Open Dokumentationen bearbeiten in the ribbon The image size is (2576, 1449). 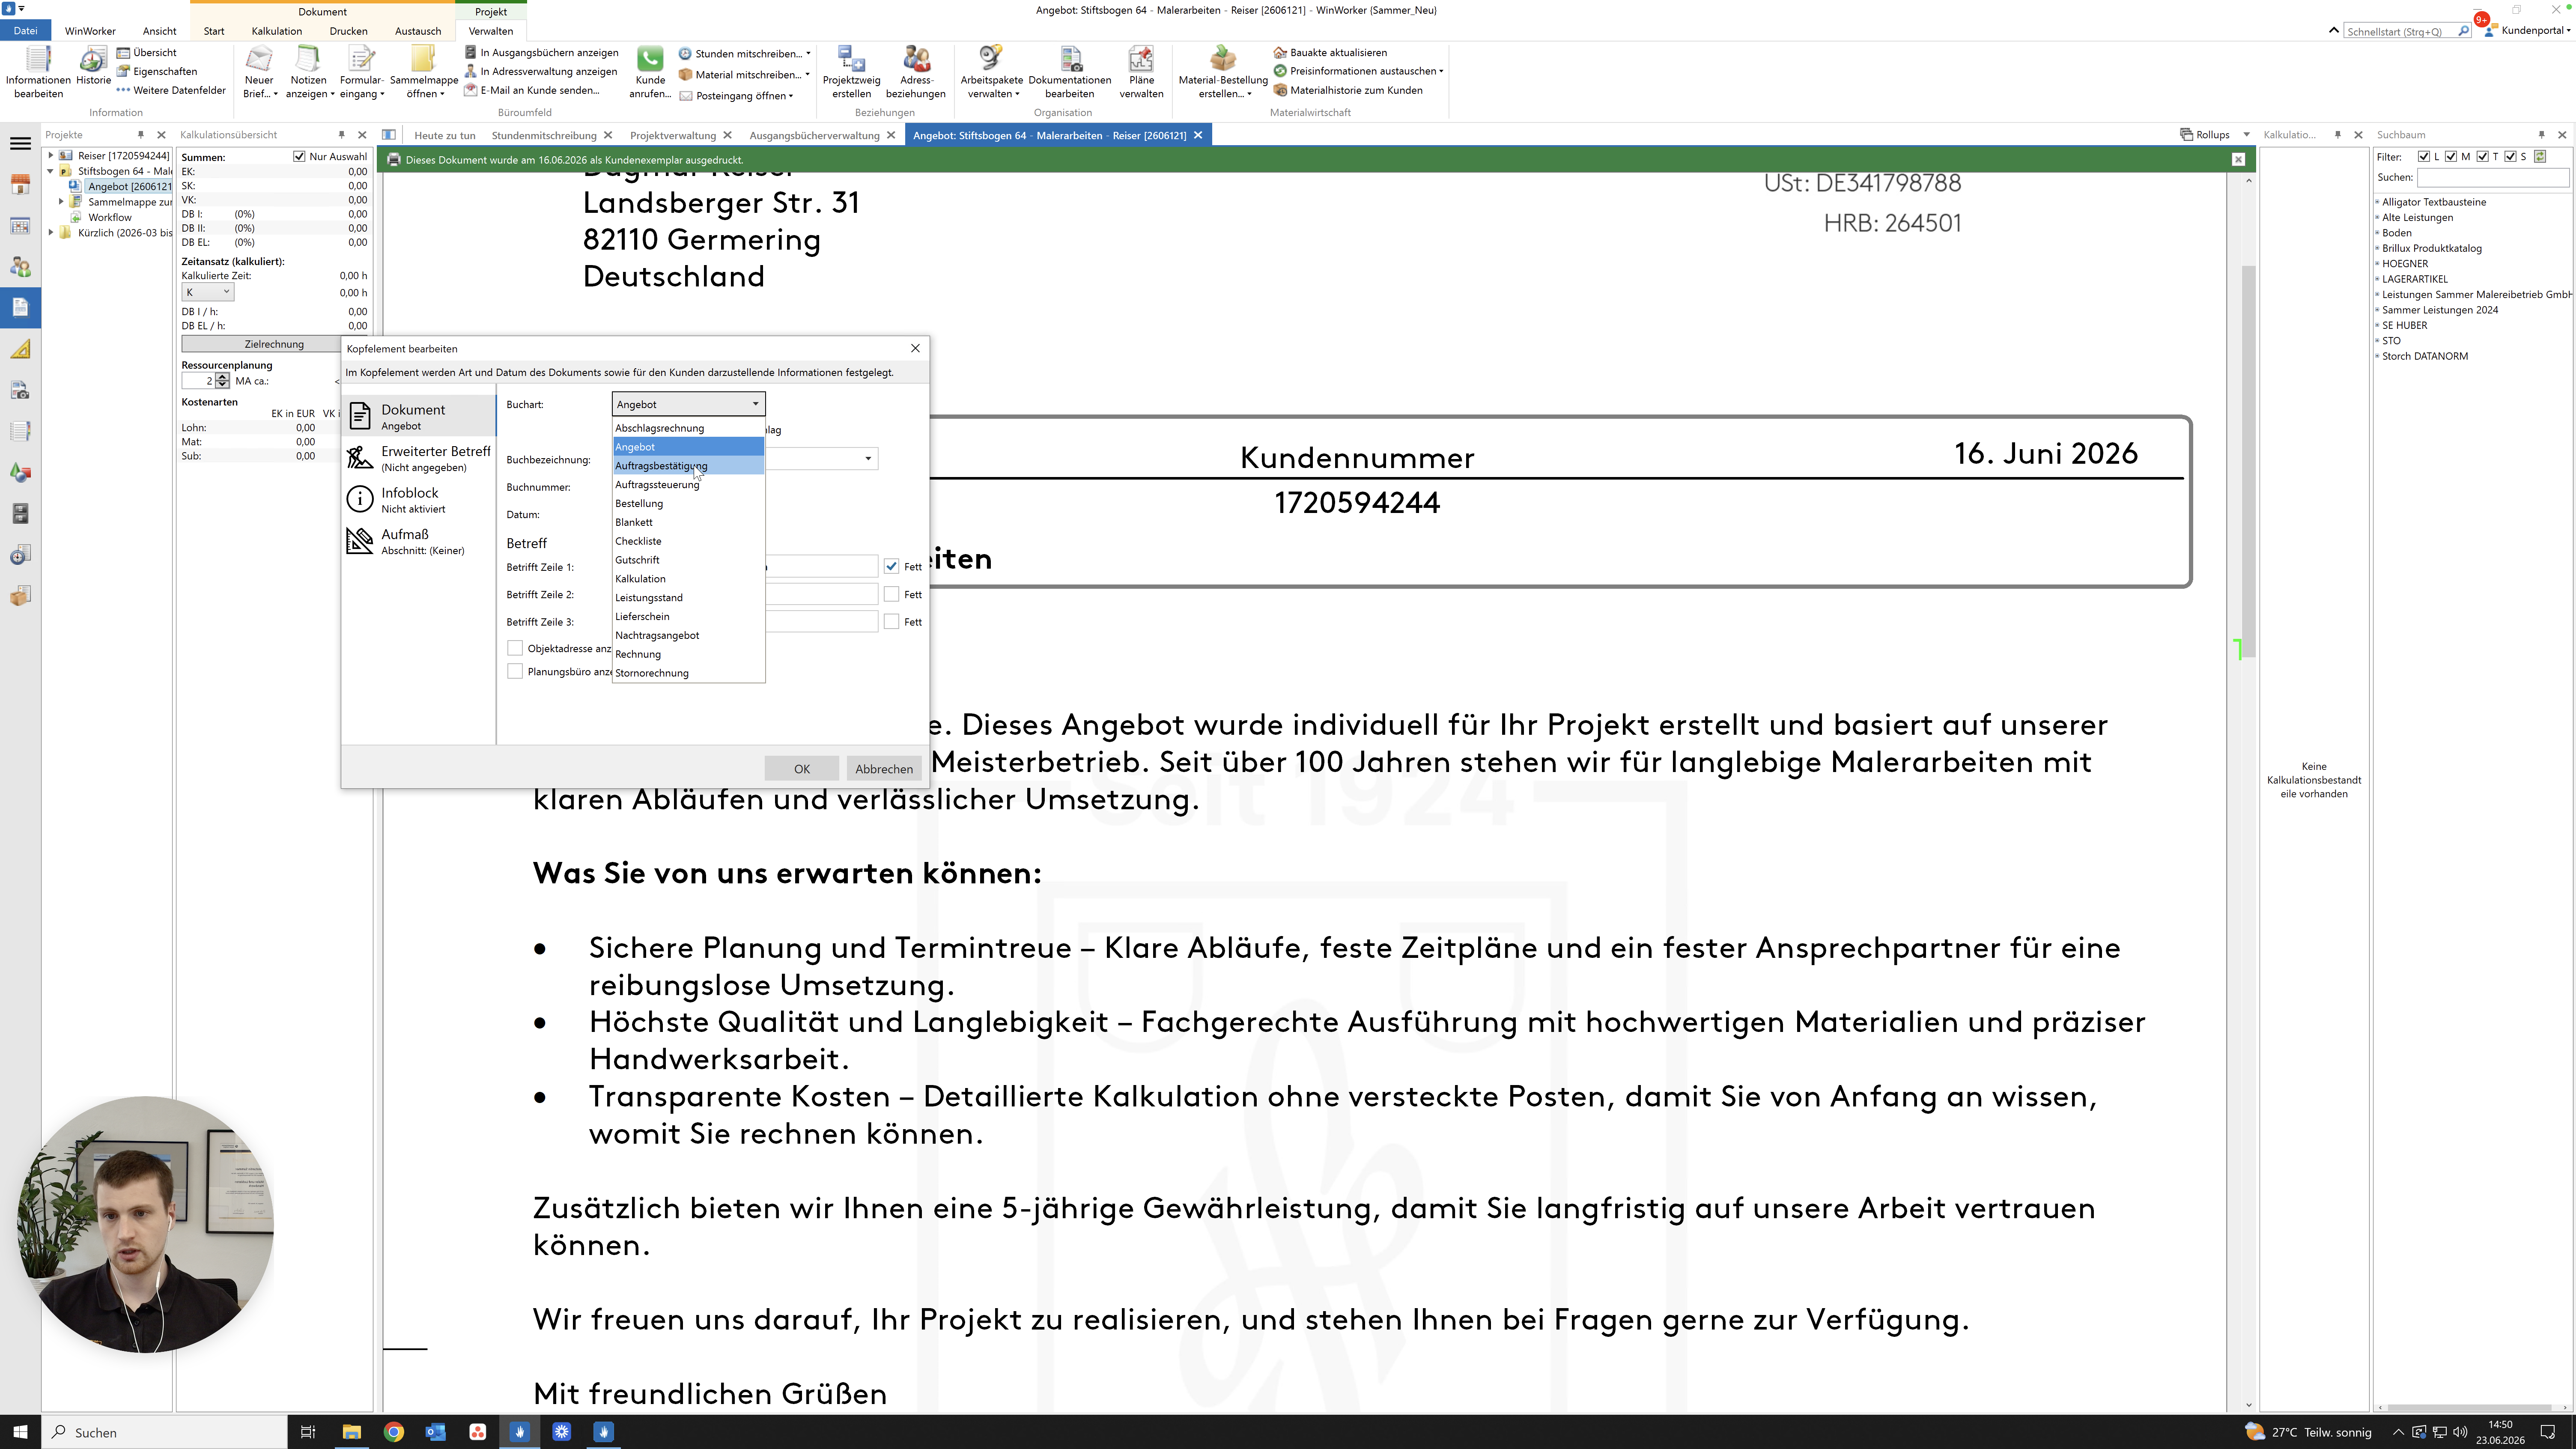(1069, 72)
